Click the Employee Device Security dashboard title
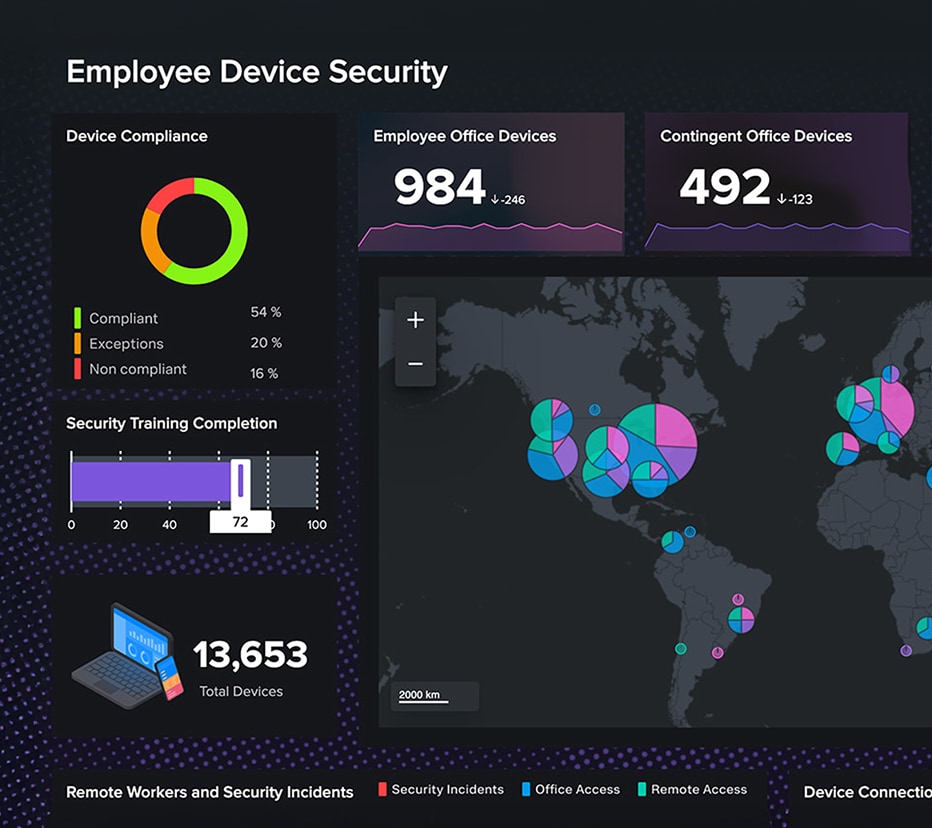 click(257, 72)
